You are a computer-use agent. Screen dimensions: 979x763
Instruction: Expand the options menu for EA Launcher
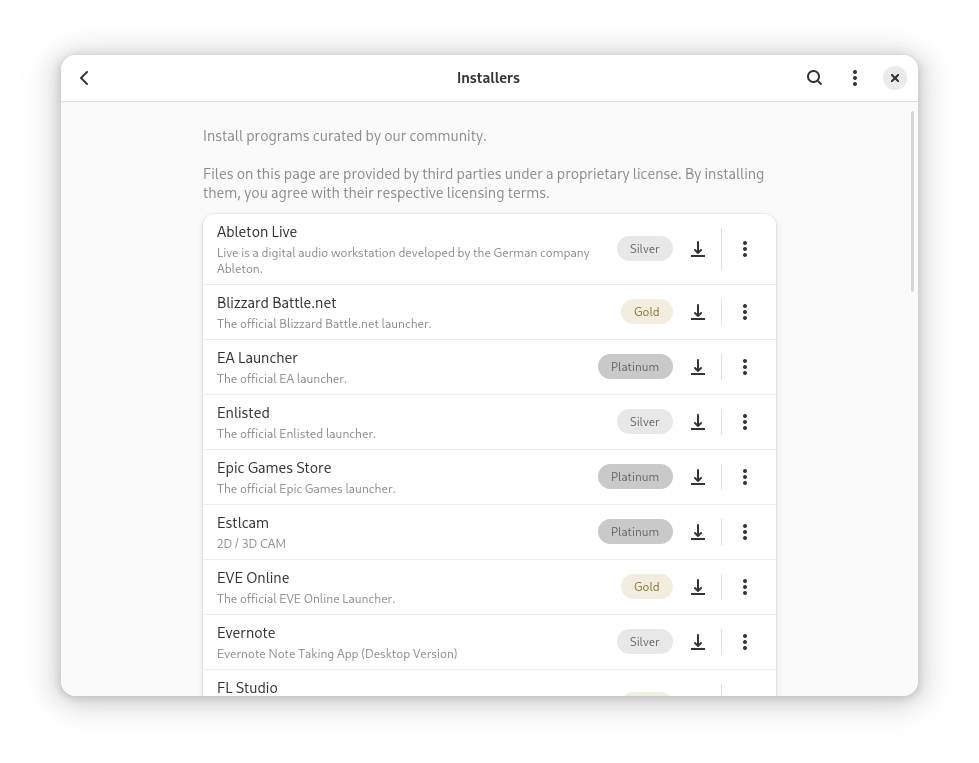tap(745, 367)
